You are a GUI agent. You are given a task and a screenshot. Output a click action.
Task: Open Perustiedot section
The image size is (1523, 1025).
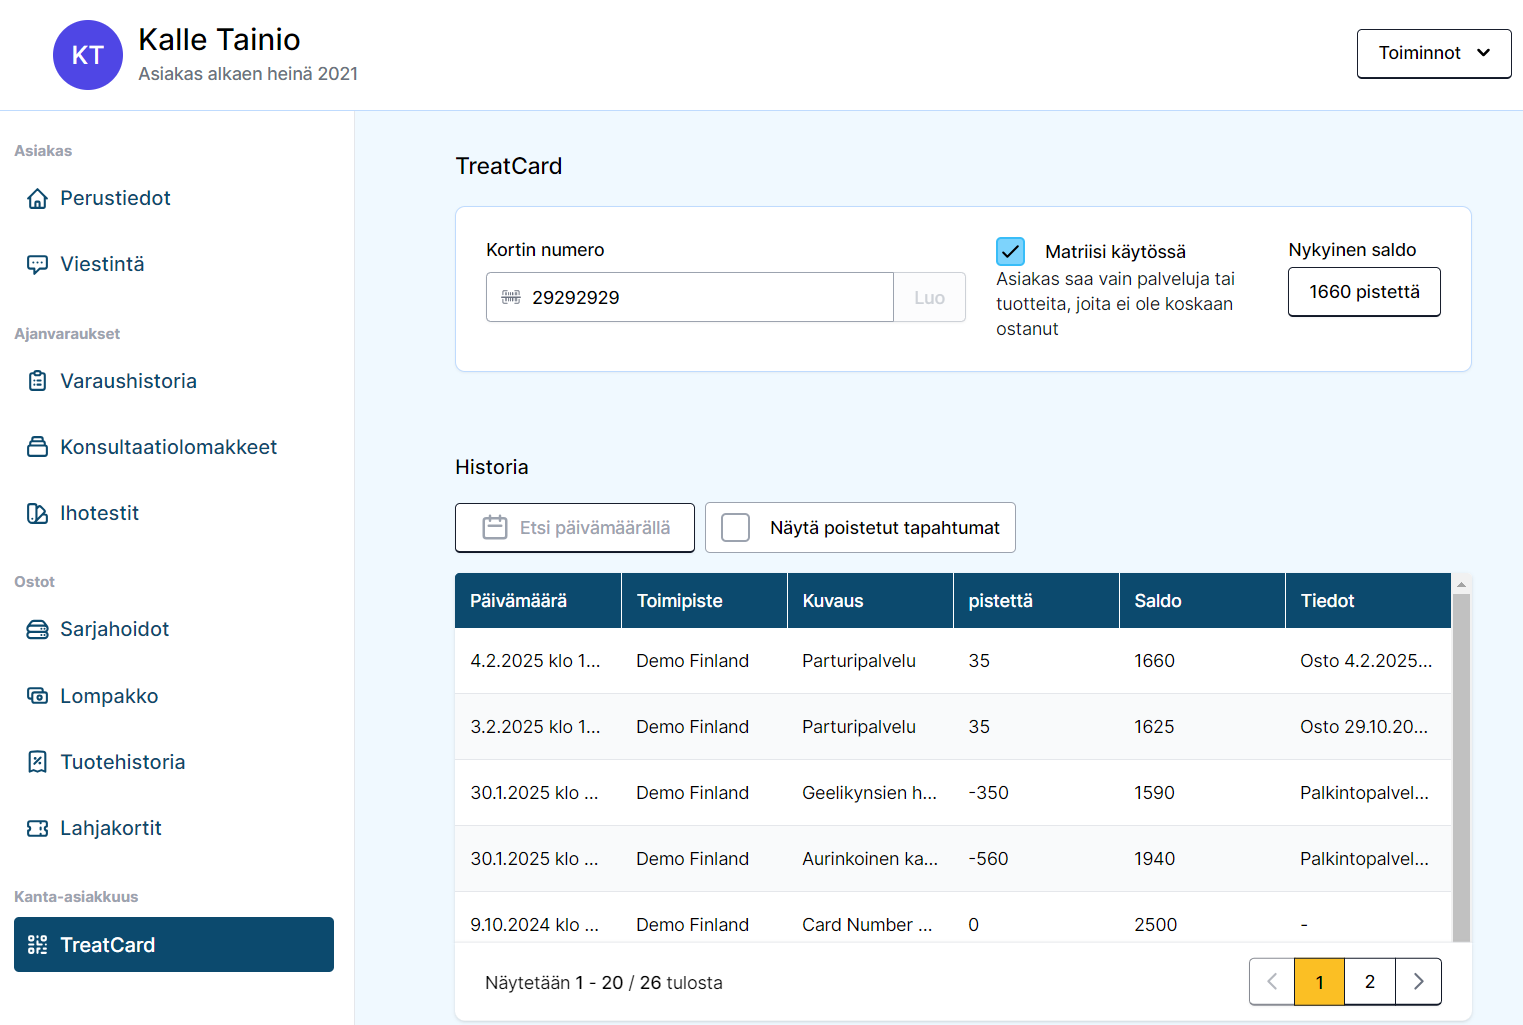point(174,198)
